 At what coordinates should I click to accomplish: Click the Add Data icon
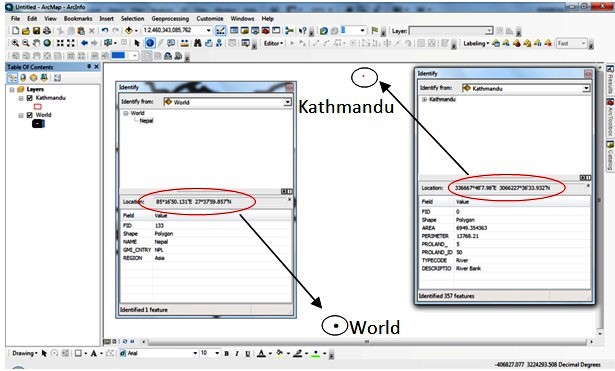coord(129,31)
